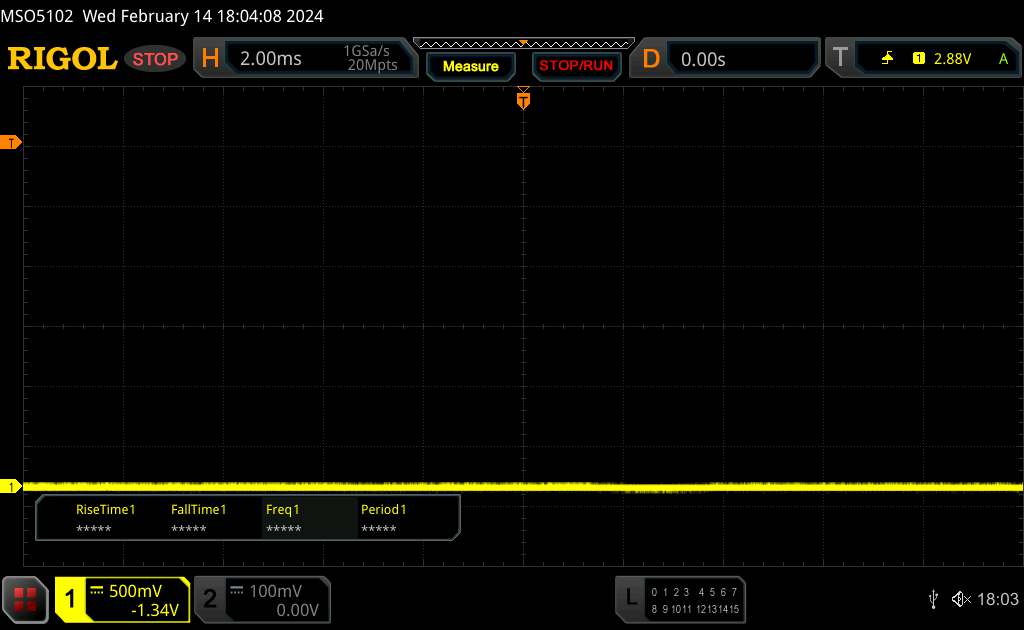Select the 2.88V trigger level value
The width and height of the screenshot is (1024, 630).
(952, 59)
